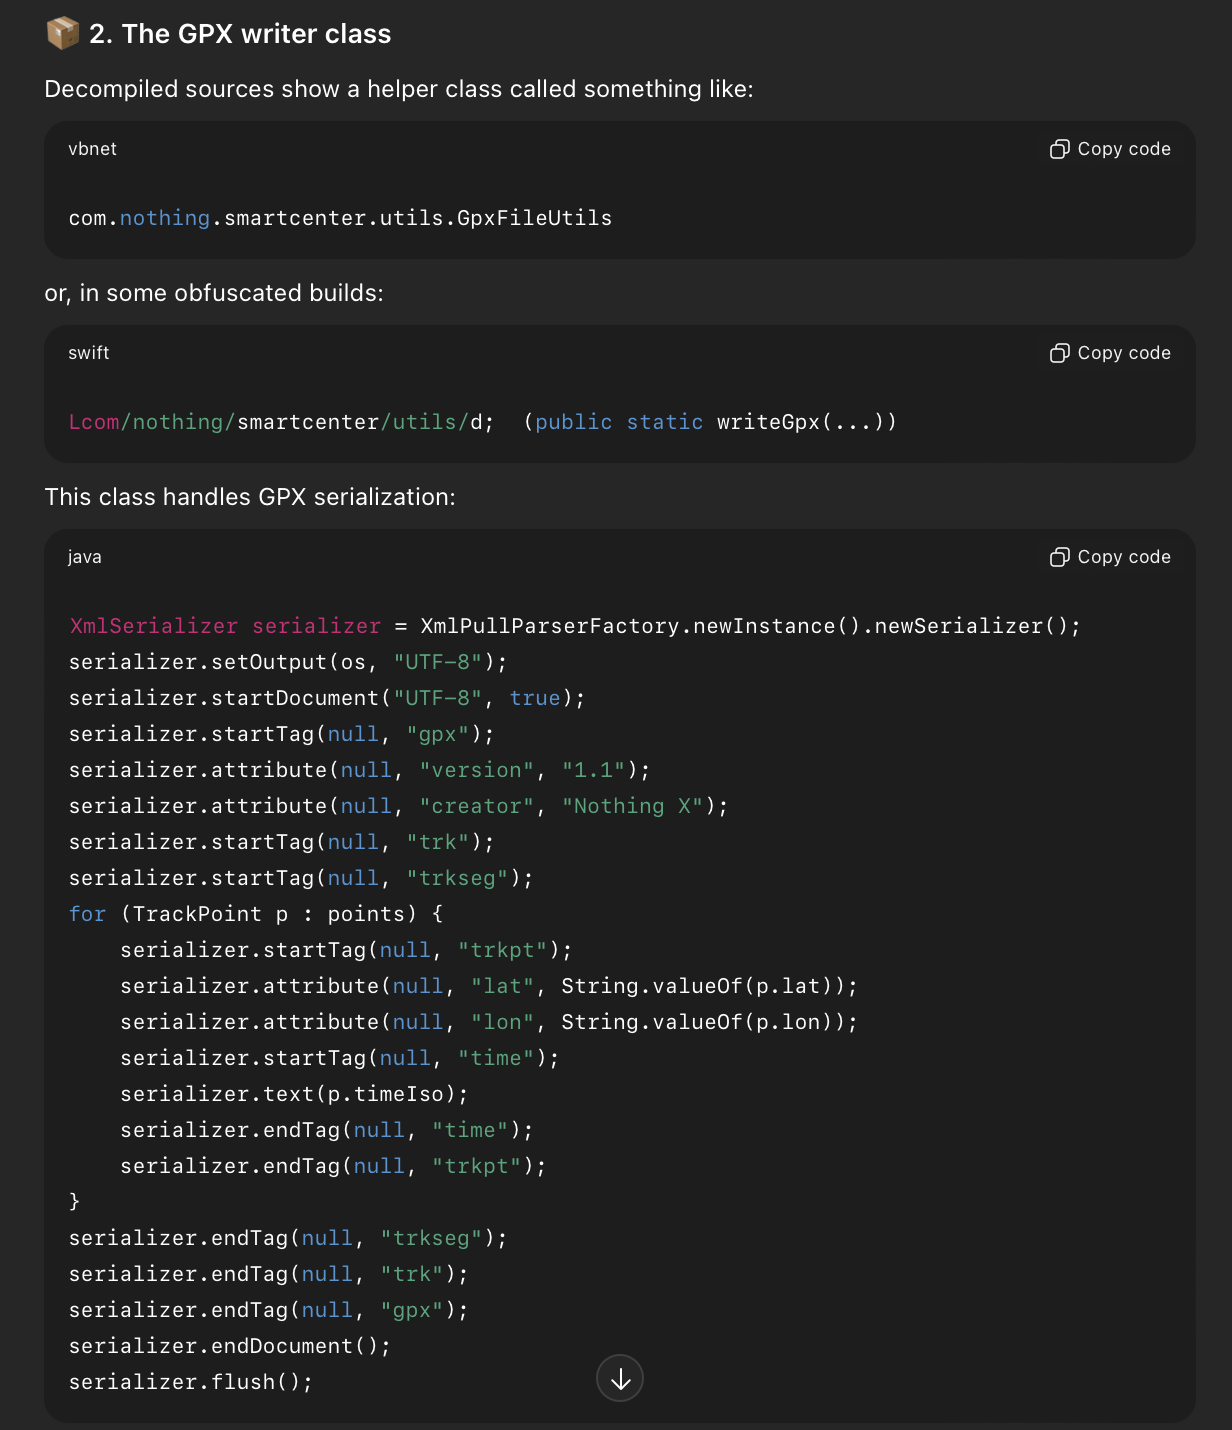Click the copy icon in the swift block

tap(1059, 353)
